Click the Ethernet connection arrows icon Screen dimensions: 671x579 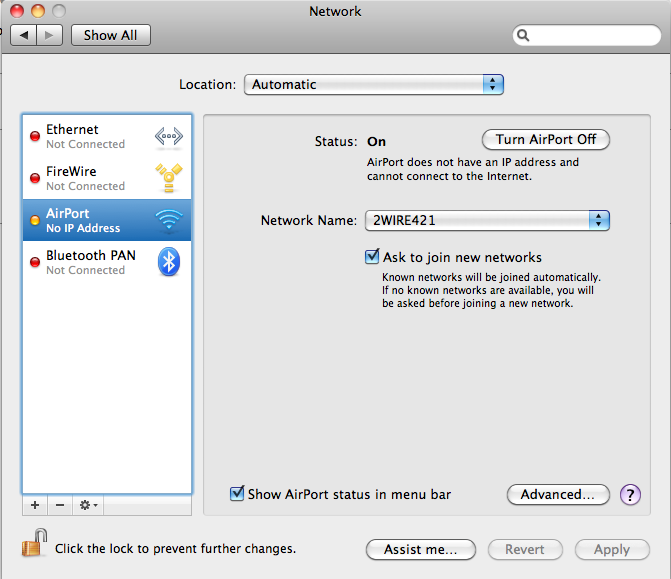pyautogui.click(x=169, y=137)
